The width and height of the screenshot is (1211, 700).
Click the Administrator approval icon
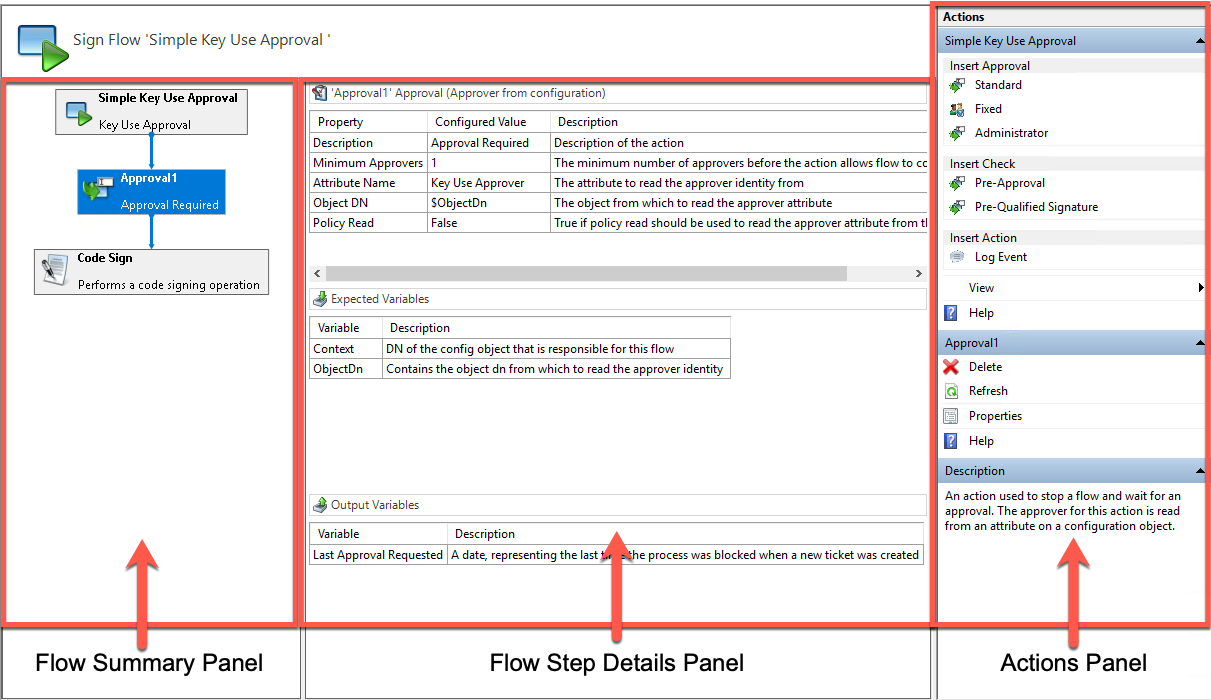pos(957,133)
